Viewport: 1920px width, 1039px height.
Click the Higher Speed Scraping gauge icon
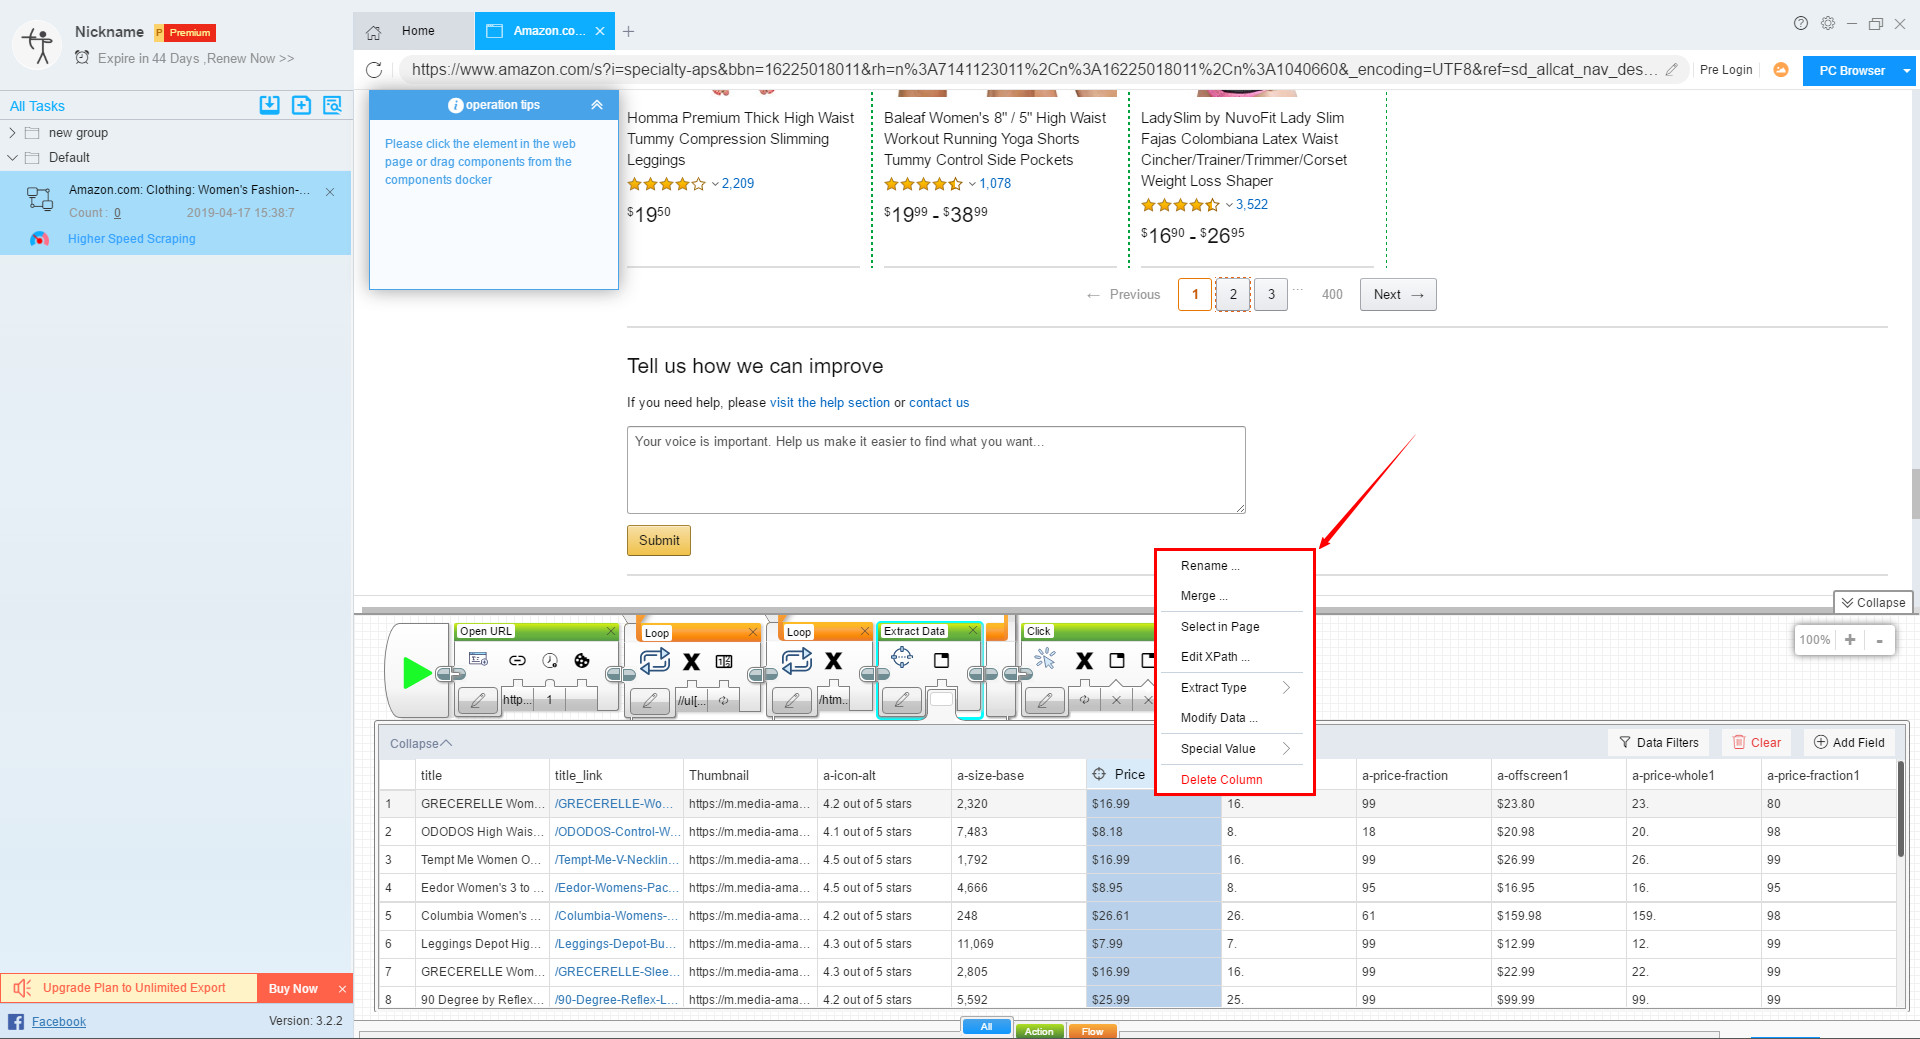[x=39, y=239]
